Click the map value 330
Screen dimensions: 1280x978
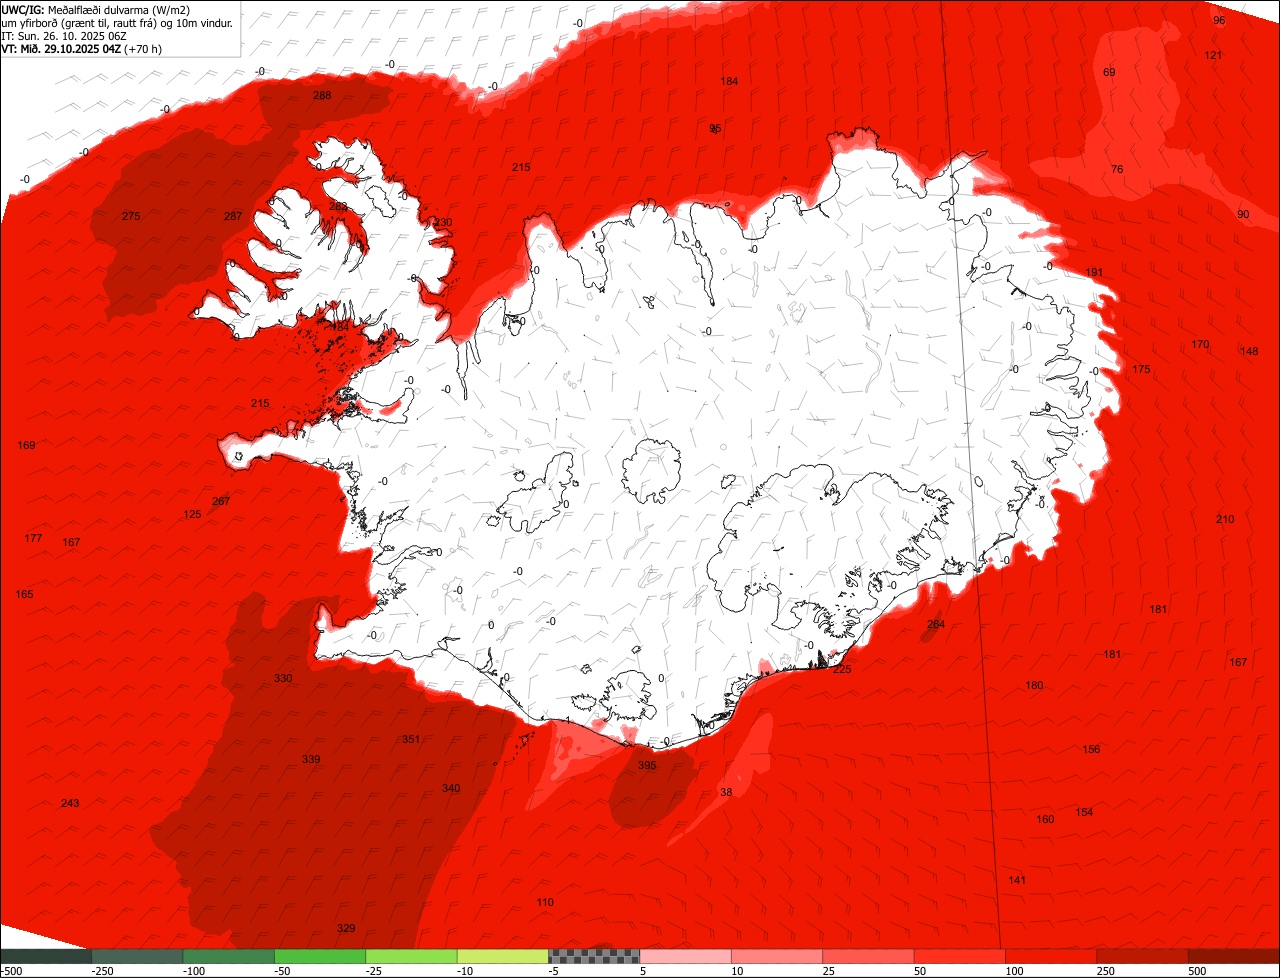coord(283,679)
